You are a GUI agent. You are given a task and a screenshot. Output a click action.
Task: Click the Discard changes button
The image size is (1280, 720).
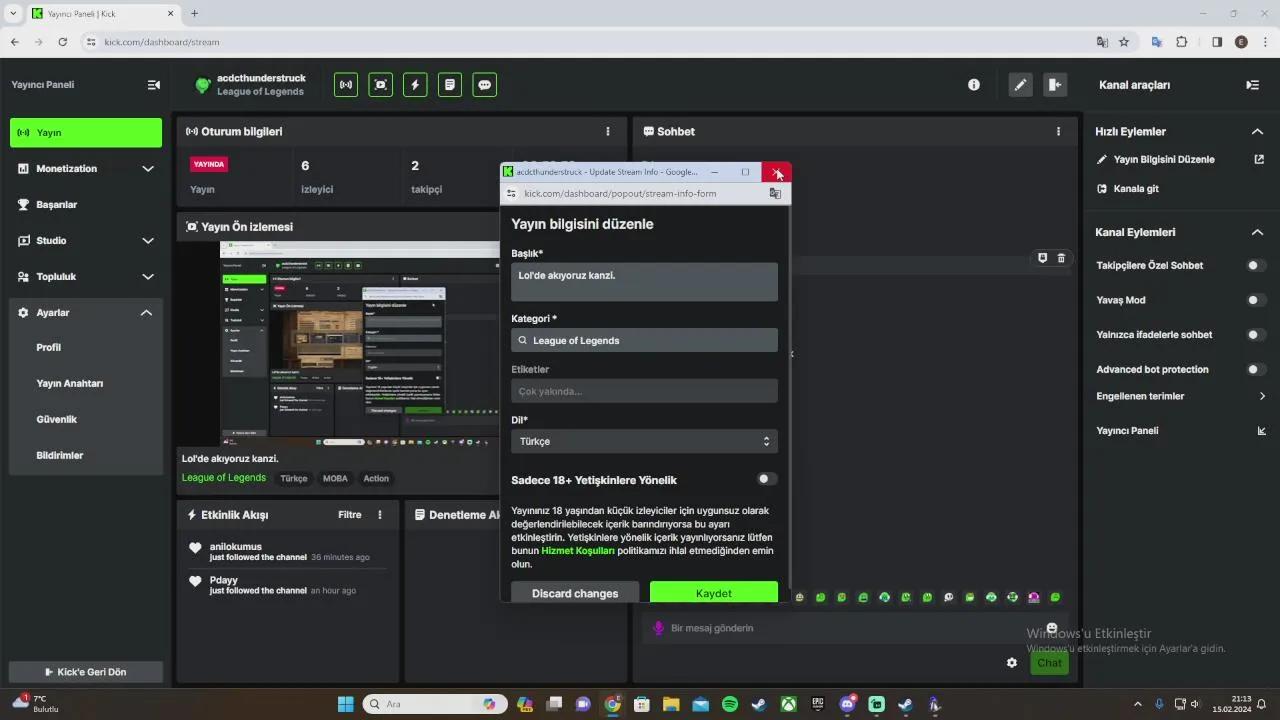pyautogui.click(x=575, y=592)
